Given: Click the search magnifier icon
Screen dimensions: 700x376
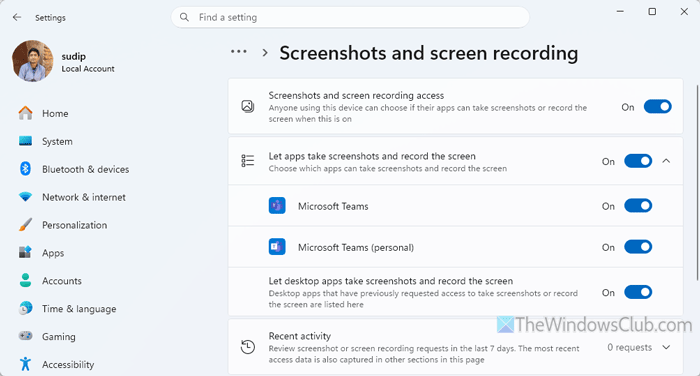Looking at the screenshot, I should coord(184,17).
